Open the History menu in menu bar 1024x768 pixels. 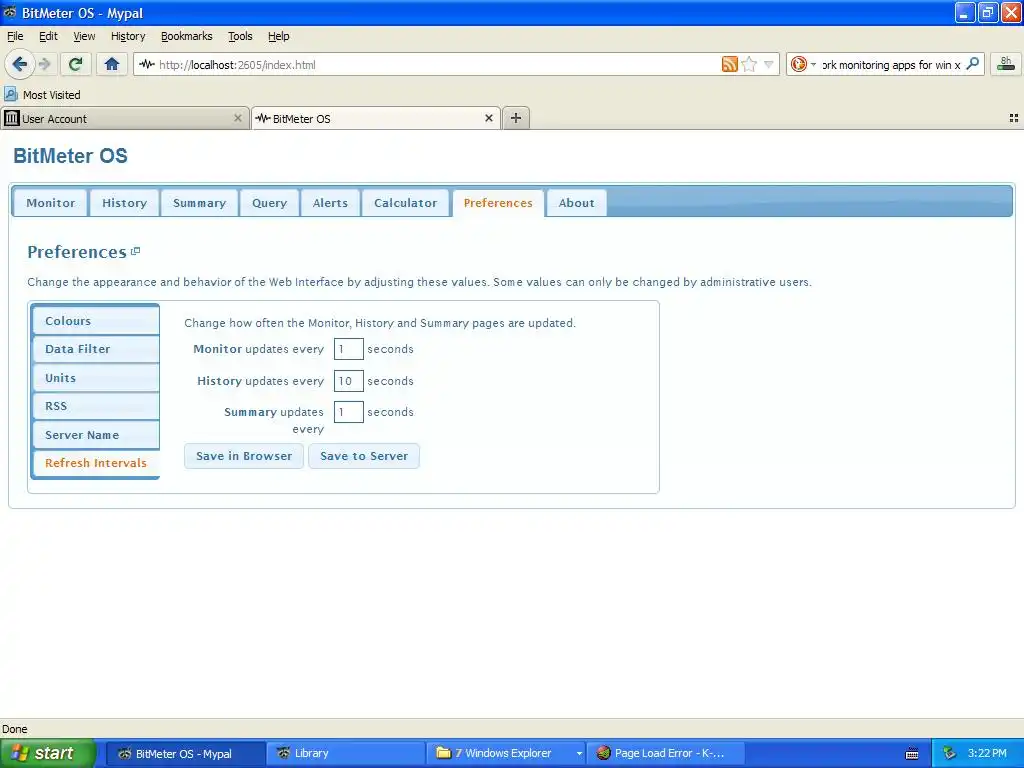click(x=128, y=36)
